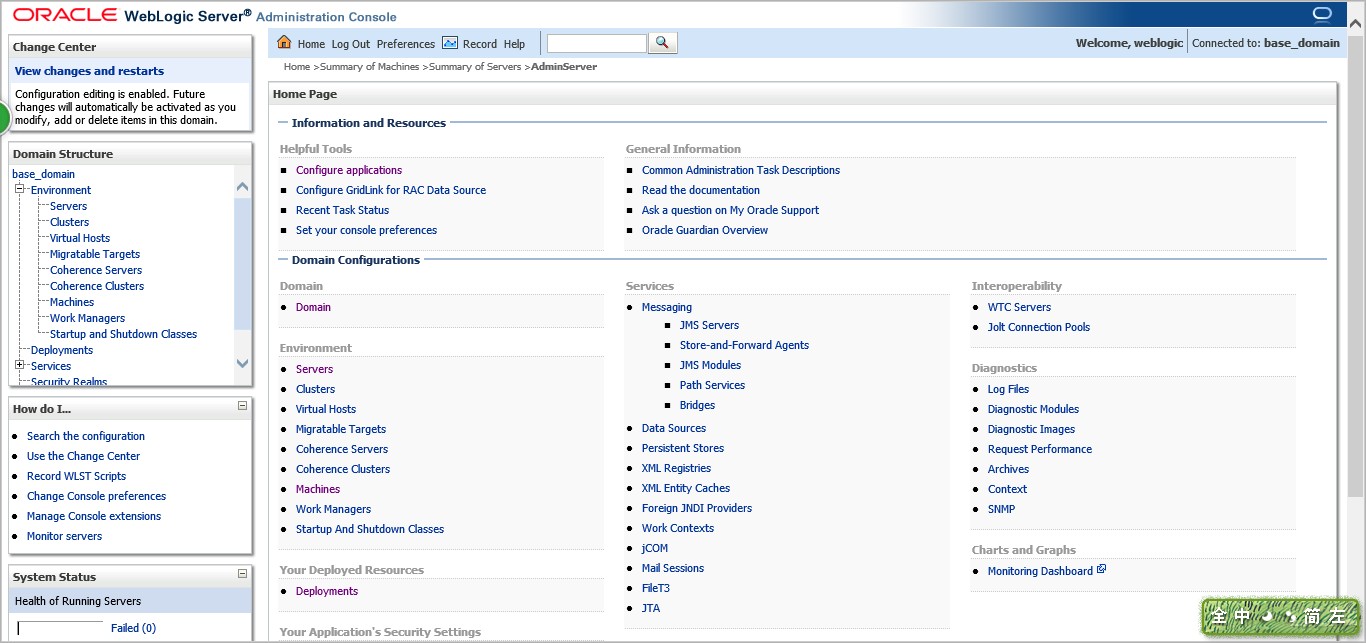Open Log Out in the toolbar
Screen dimensions: 1366x643
[351, 44]
